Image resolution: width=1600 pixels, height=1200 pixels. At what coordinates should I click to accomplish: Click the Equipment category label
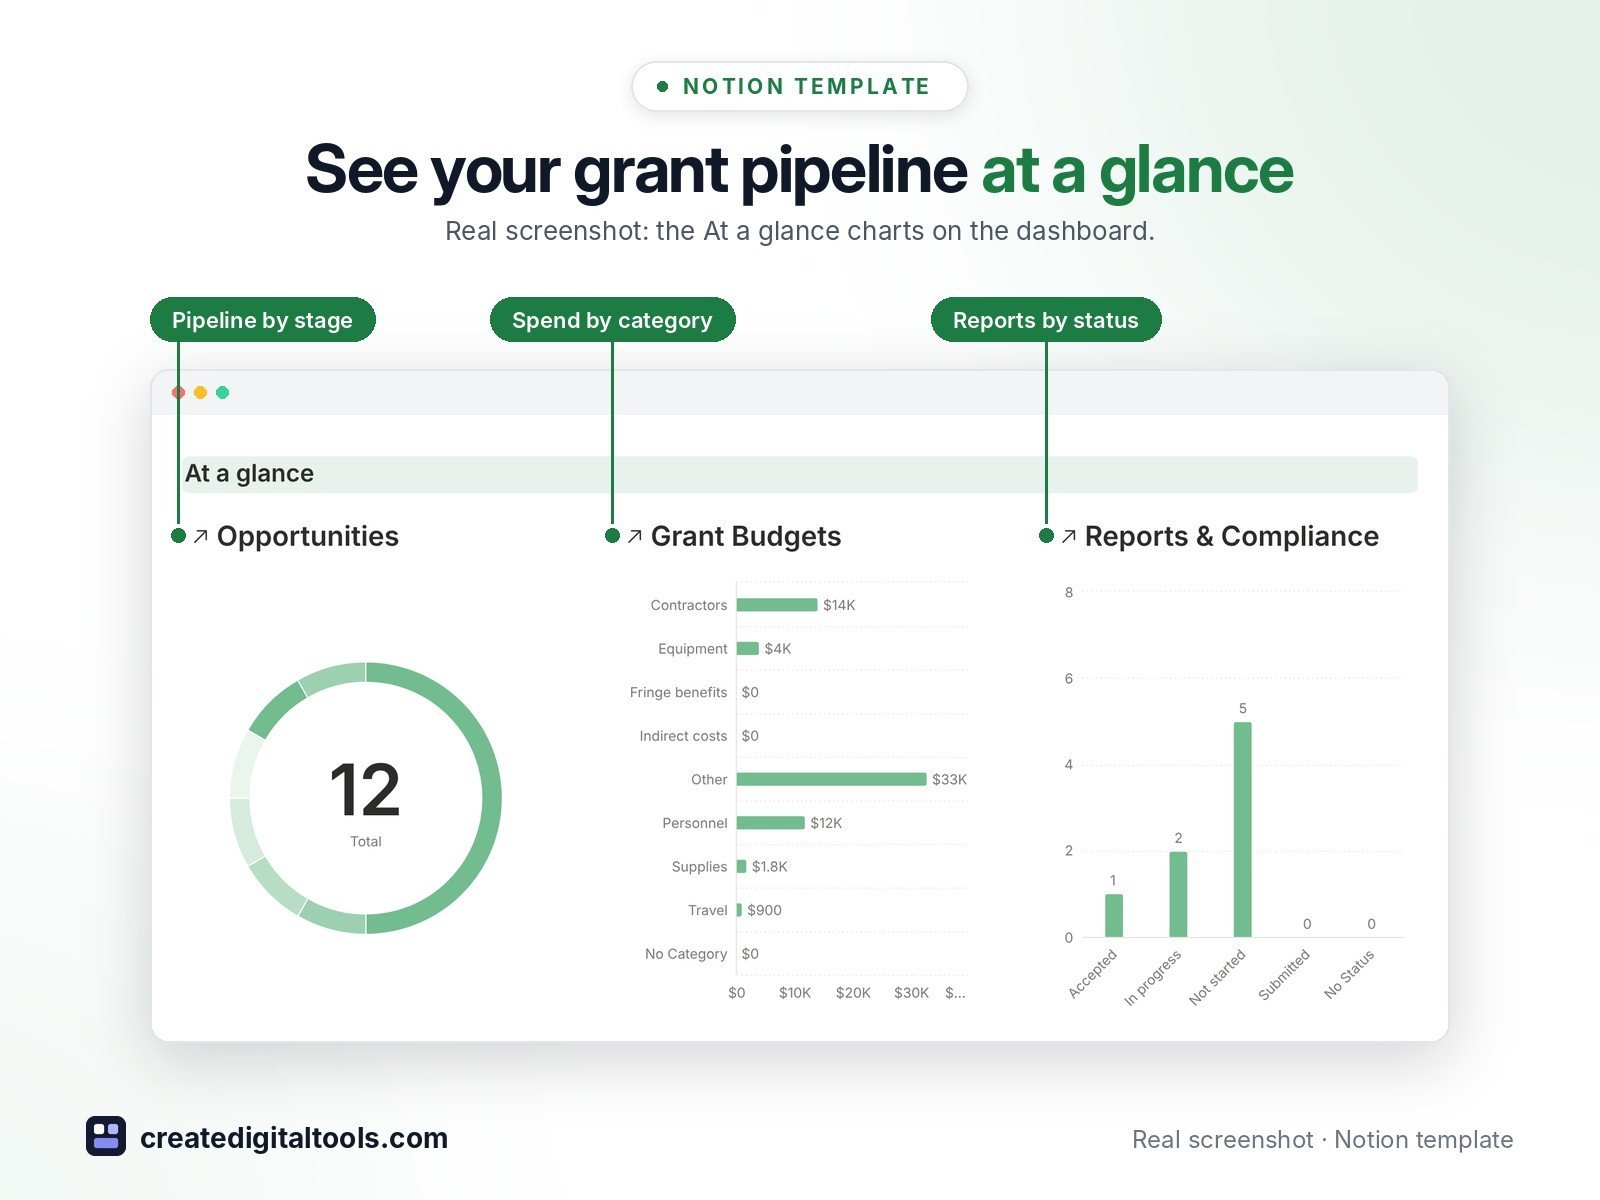point(693,648)
